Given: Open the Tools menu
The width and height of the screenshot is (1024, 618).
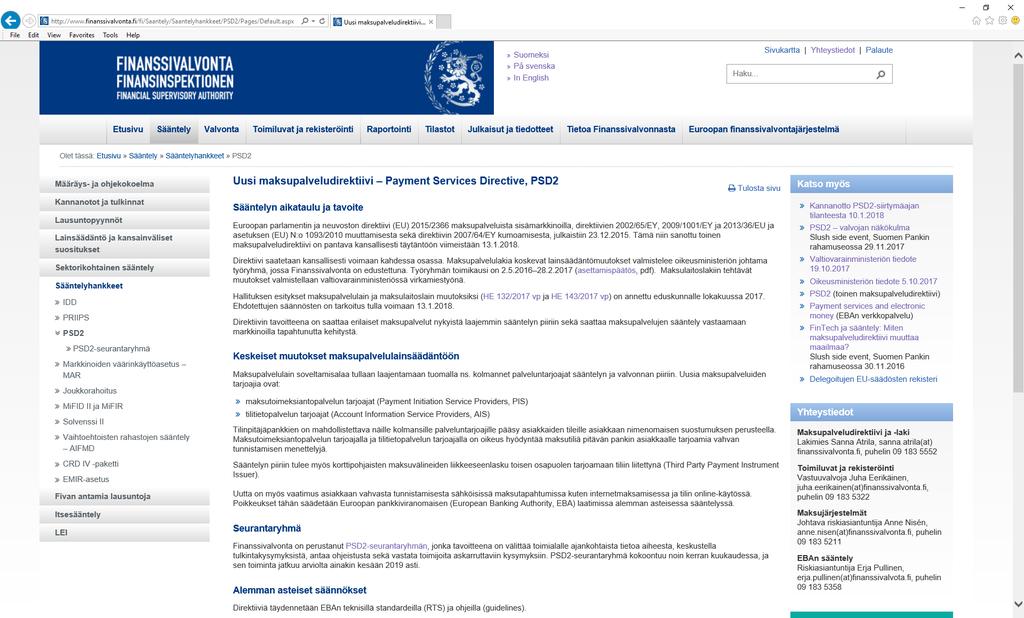Looking at the screenshot, I should (x=110, y=35).
